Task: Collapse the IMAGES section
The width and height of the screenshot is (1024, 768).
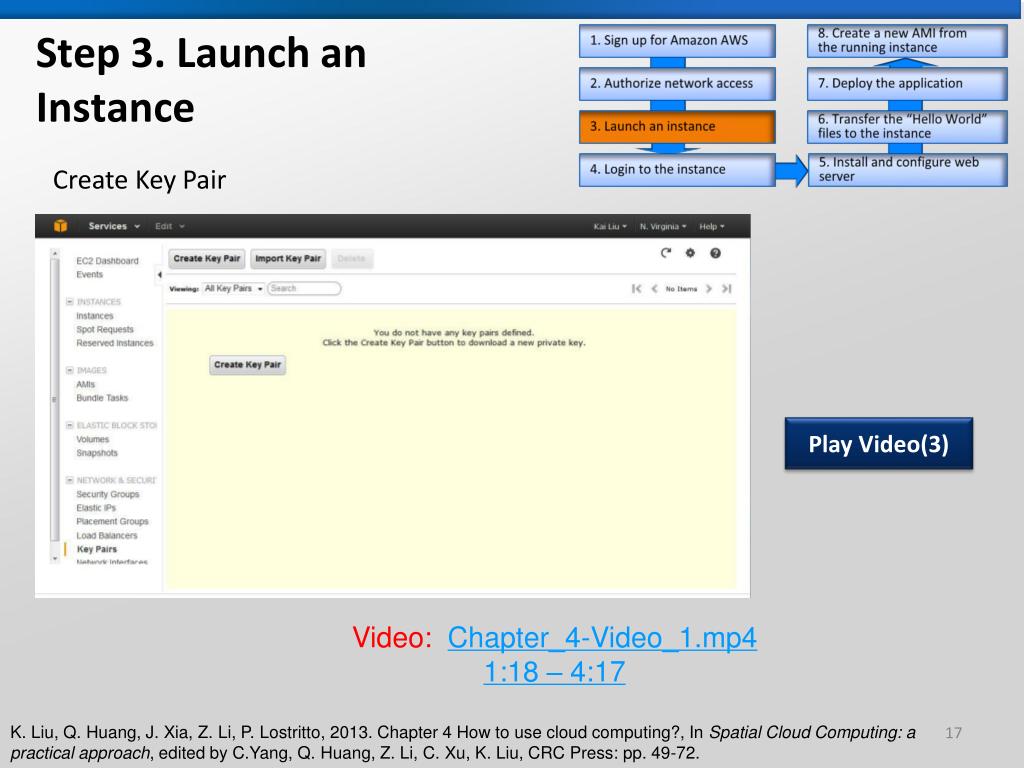Action: pyautogui.click(x=68, y=370)
